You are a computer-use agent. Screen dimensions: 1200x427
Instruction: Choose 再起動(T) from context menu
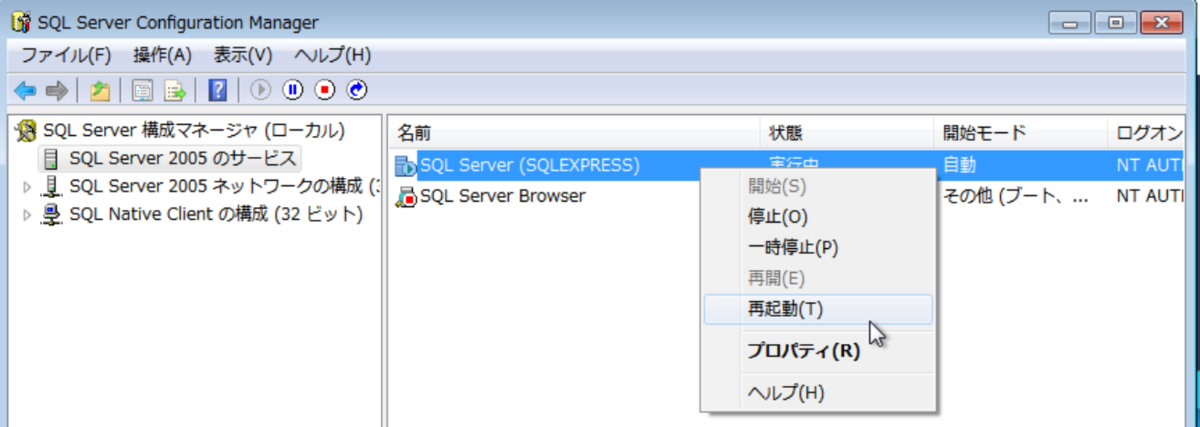coord(818,309)
